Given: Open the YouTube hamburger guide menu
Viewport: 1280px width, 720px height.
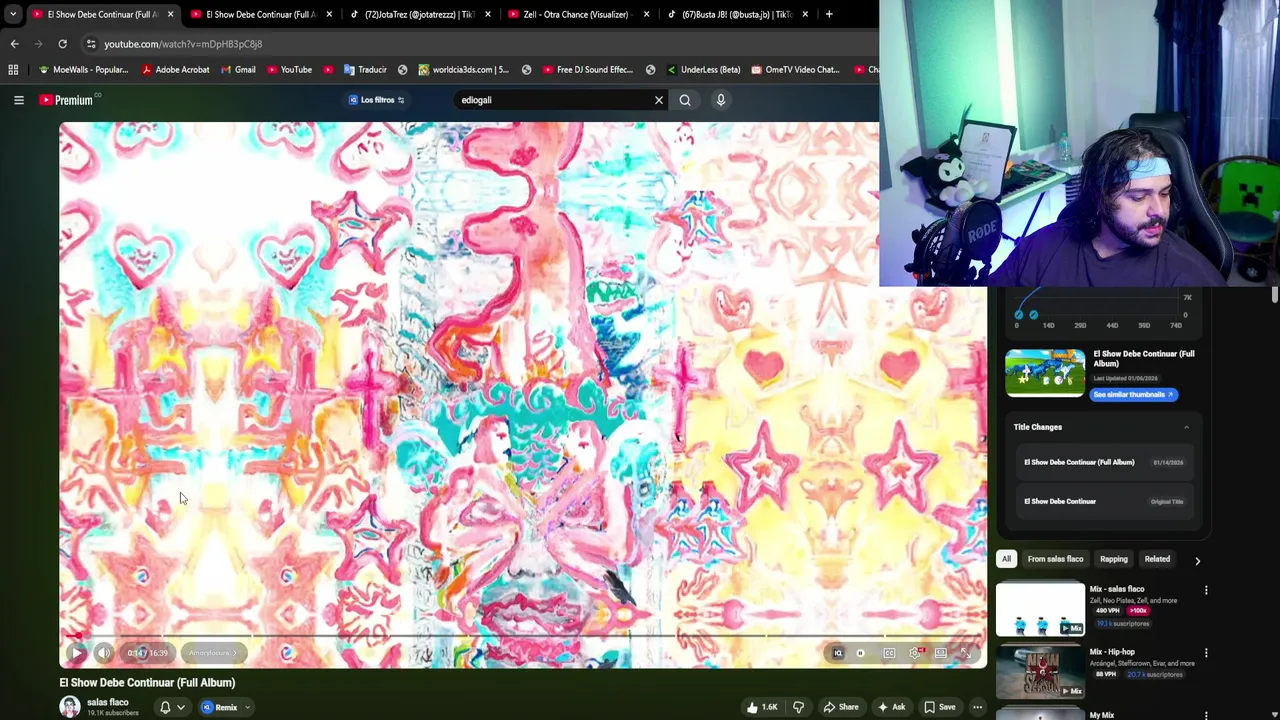Looking at the screenshot, I should (18, 100).
